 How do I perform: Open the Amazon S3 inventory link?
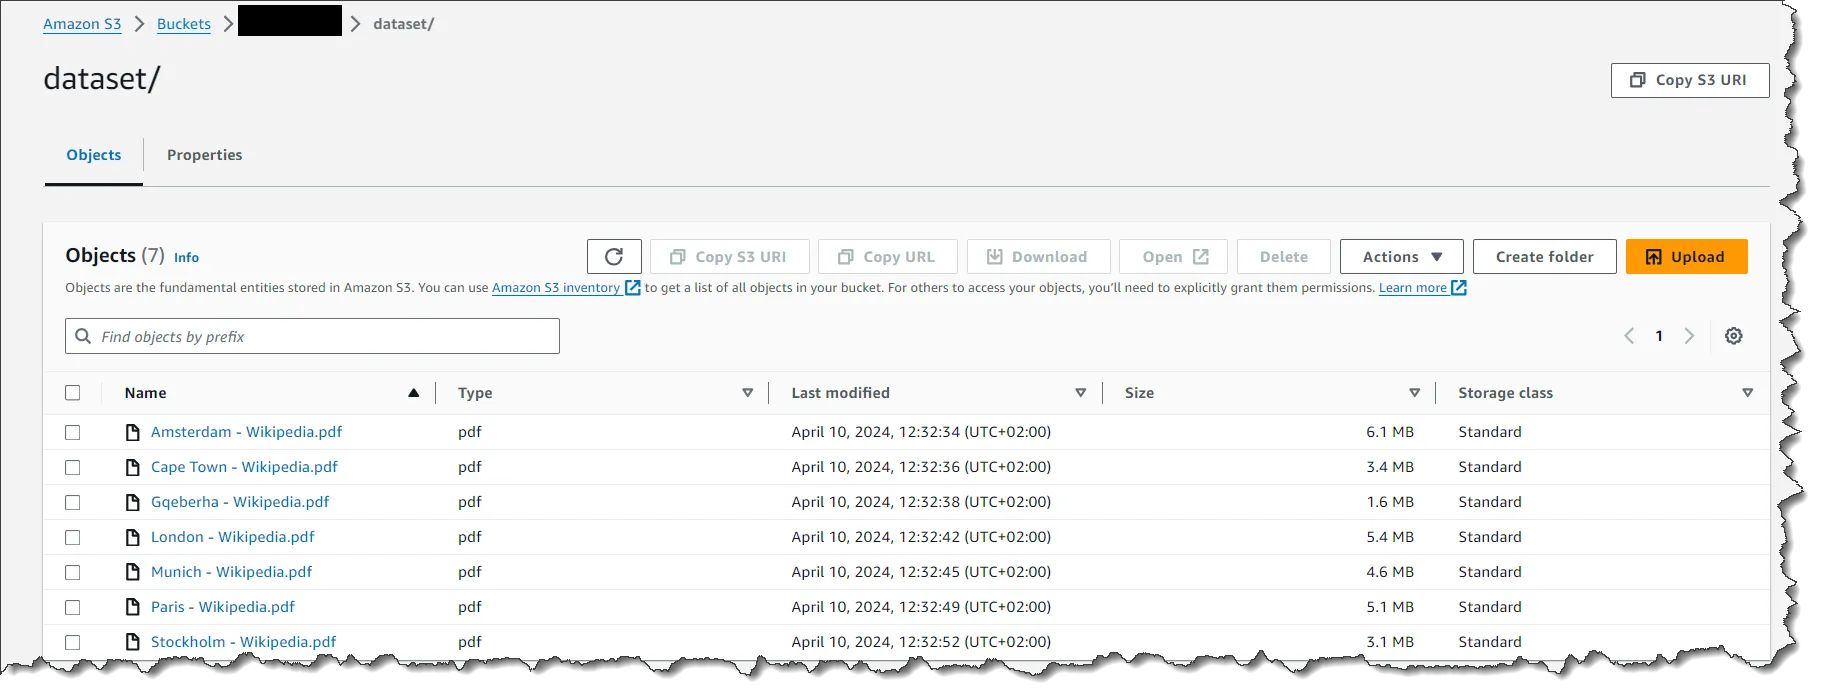click(x=556, y=288)
